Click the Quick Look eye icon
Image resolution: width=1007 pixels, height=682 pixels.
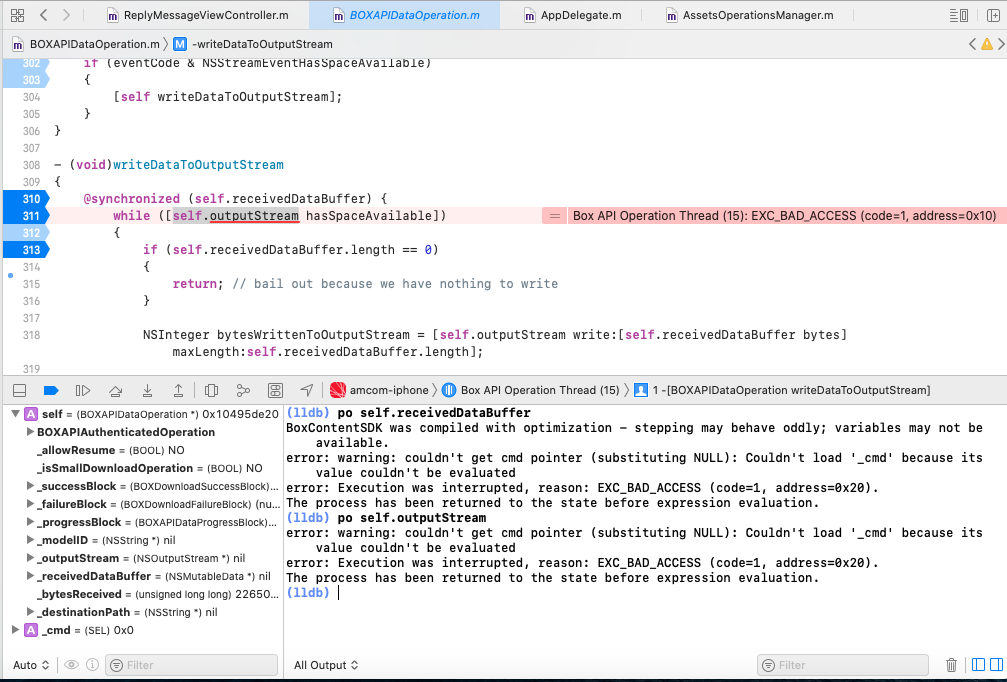[70, 664]
